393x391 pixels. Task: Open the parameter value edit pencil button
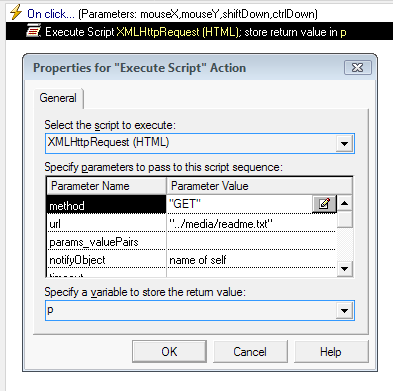pyautogui.click(x=324, y=203)
